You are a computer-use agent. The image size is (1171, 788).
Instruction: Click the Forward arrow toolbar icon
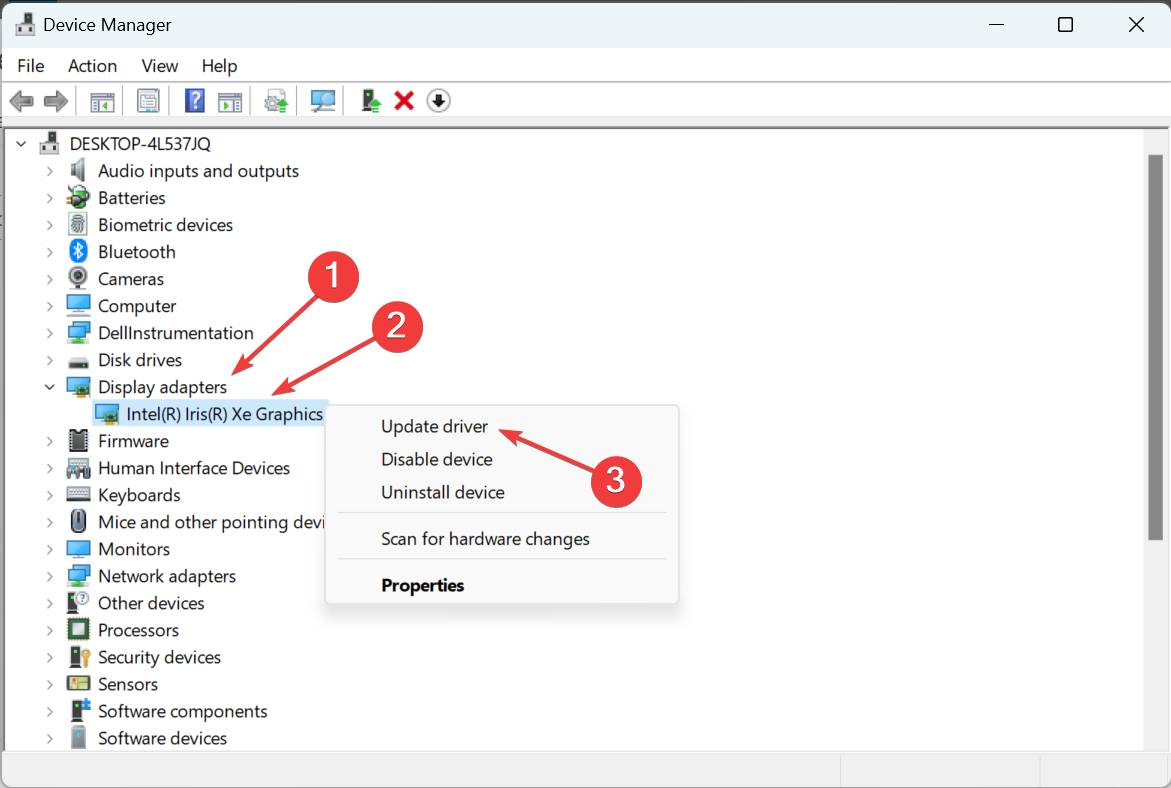pyautogui.click(x=56, y=101)
